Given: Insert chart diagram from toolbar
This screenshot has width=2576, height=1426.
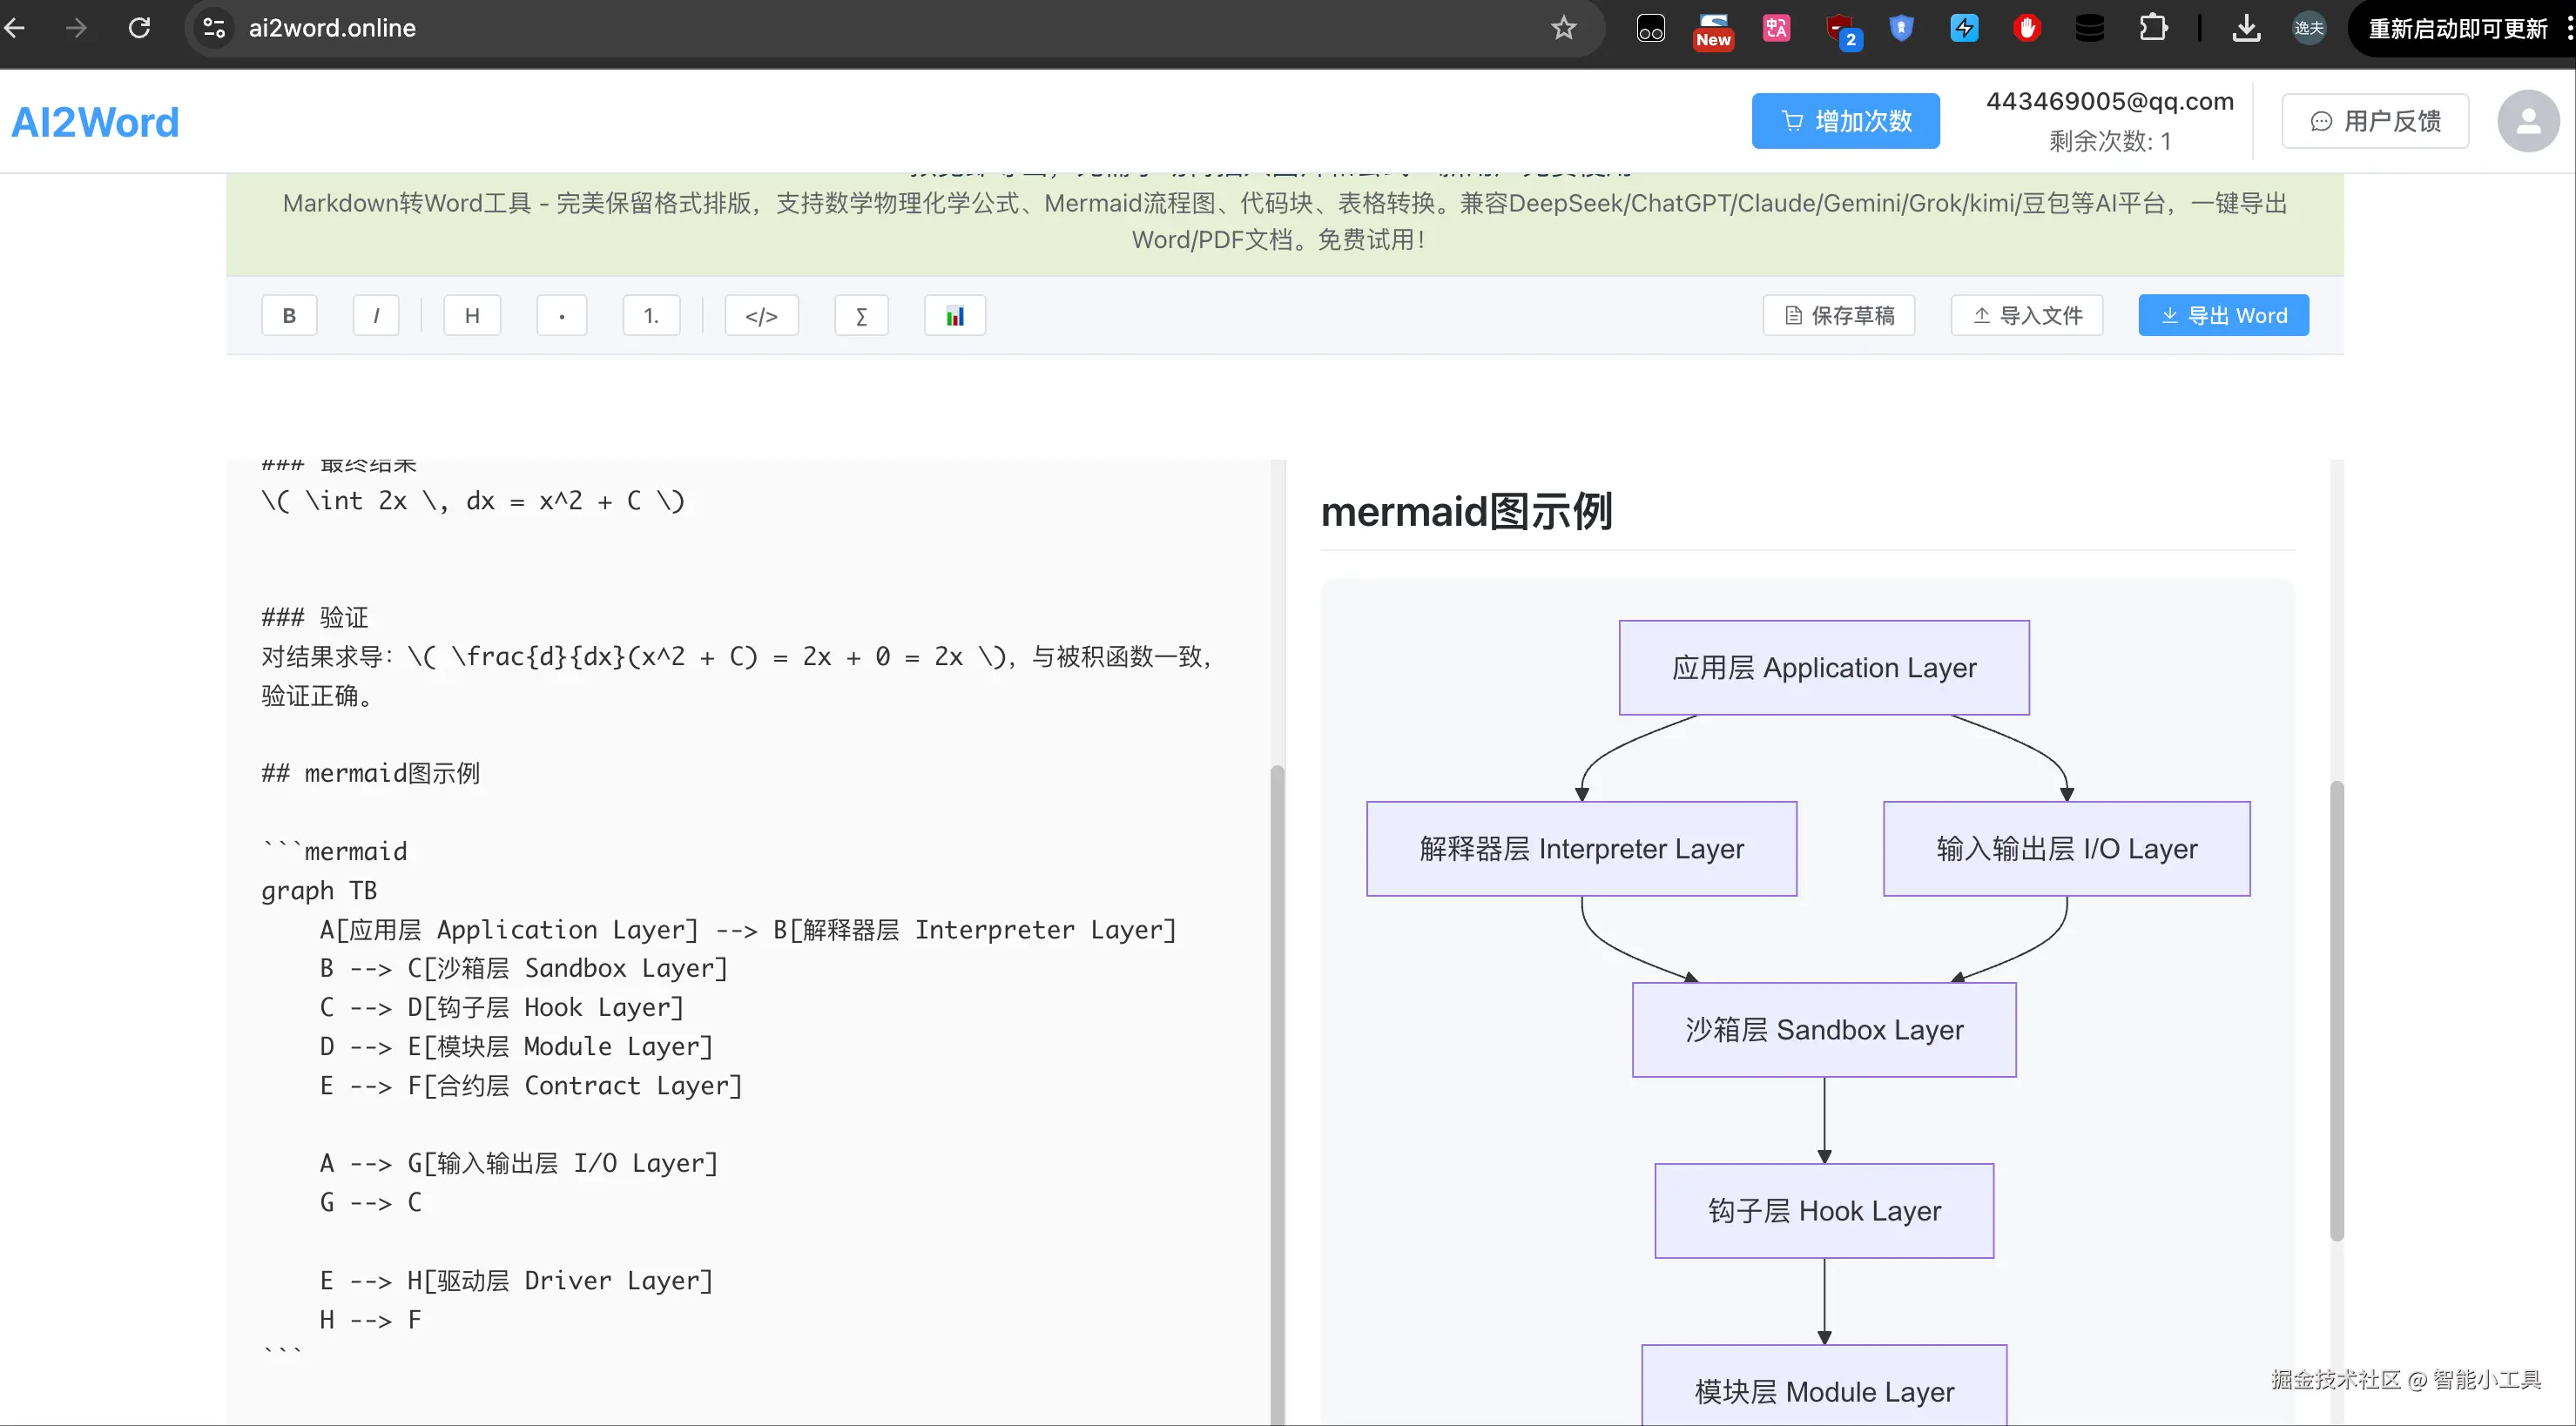Looking at the screenshot, I should [x=955, y=316].
